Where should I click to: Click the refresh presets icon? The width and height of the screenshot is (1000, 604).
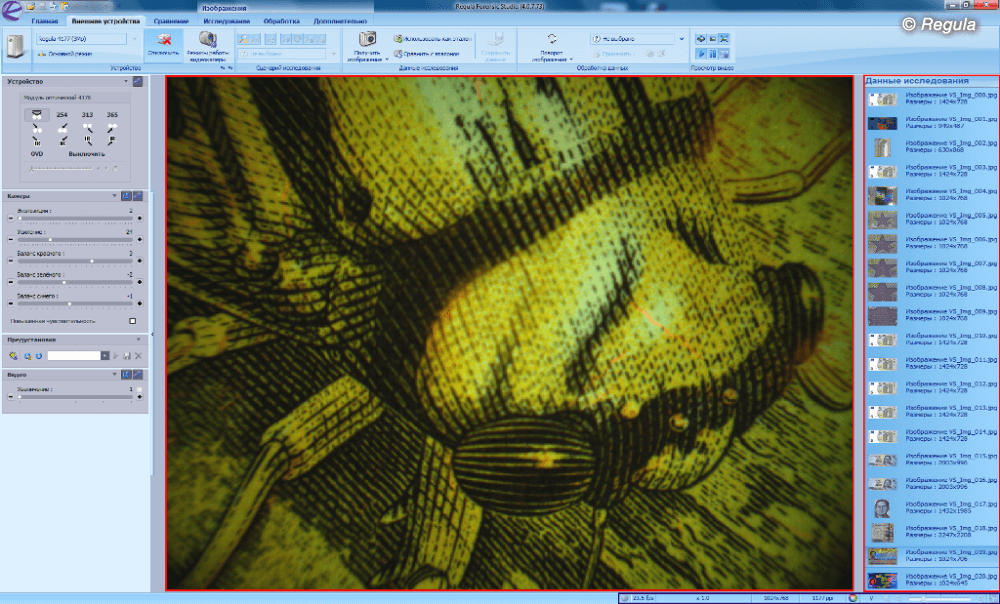39,355
